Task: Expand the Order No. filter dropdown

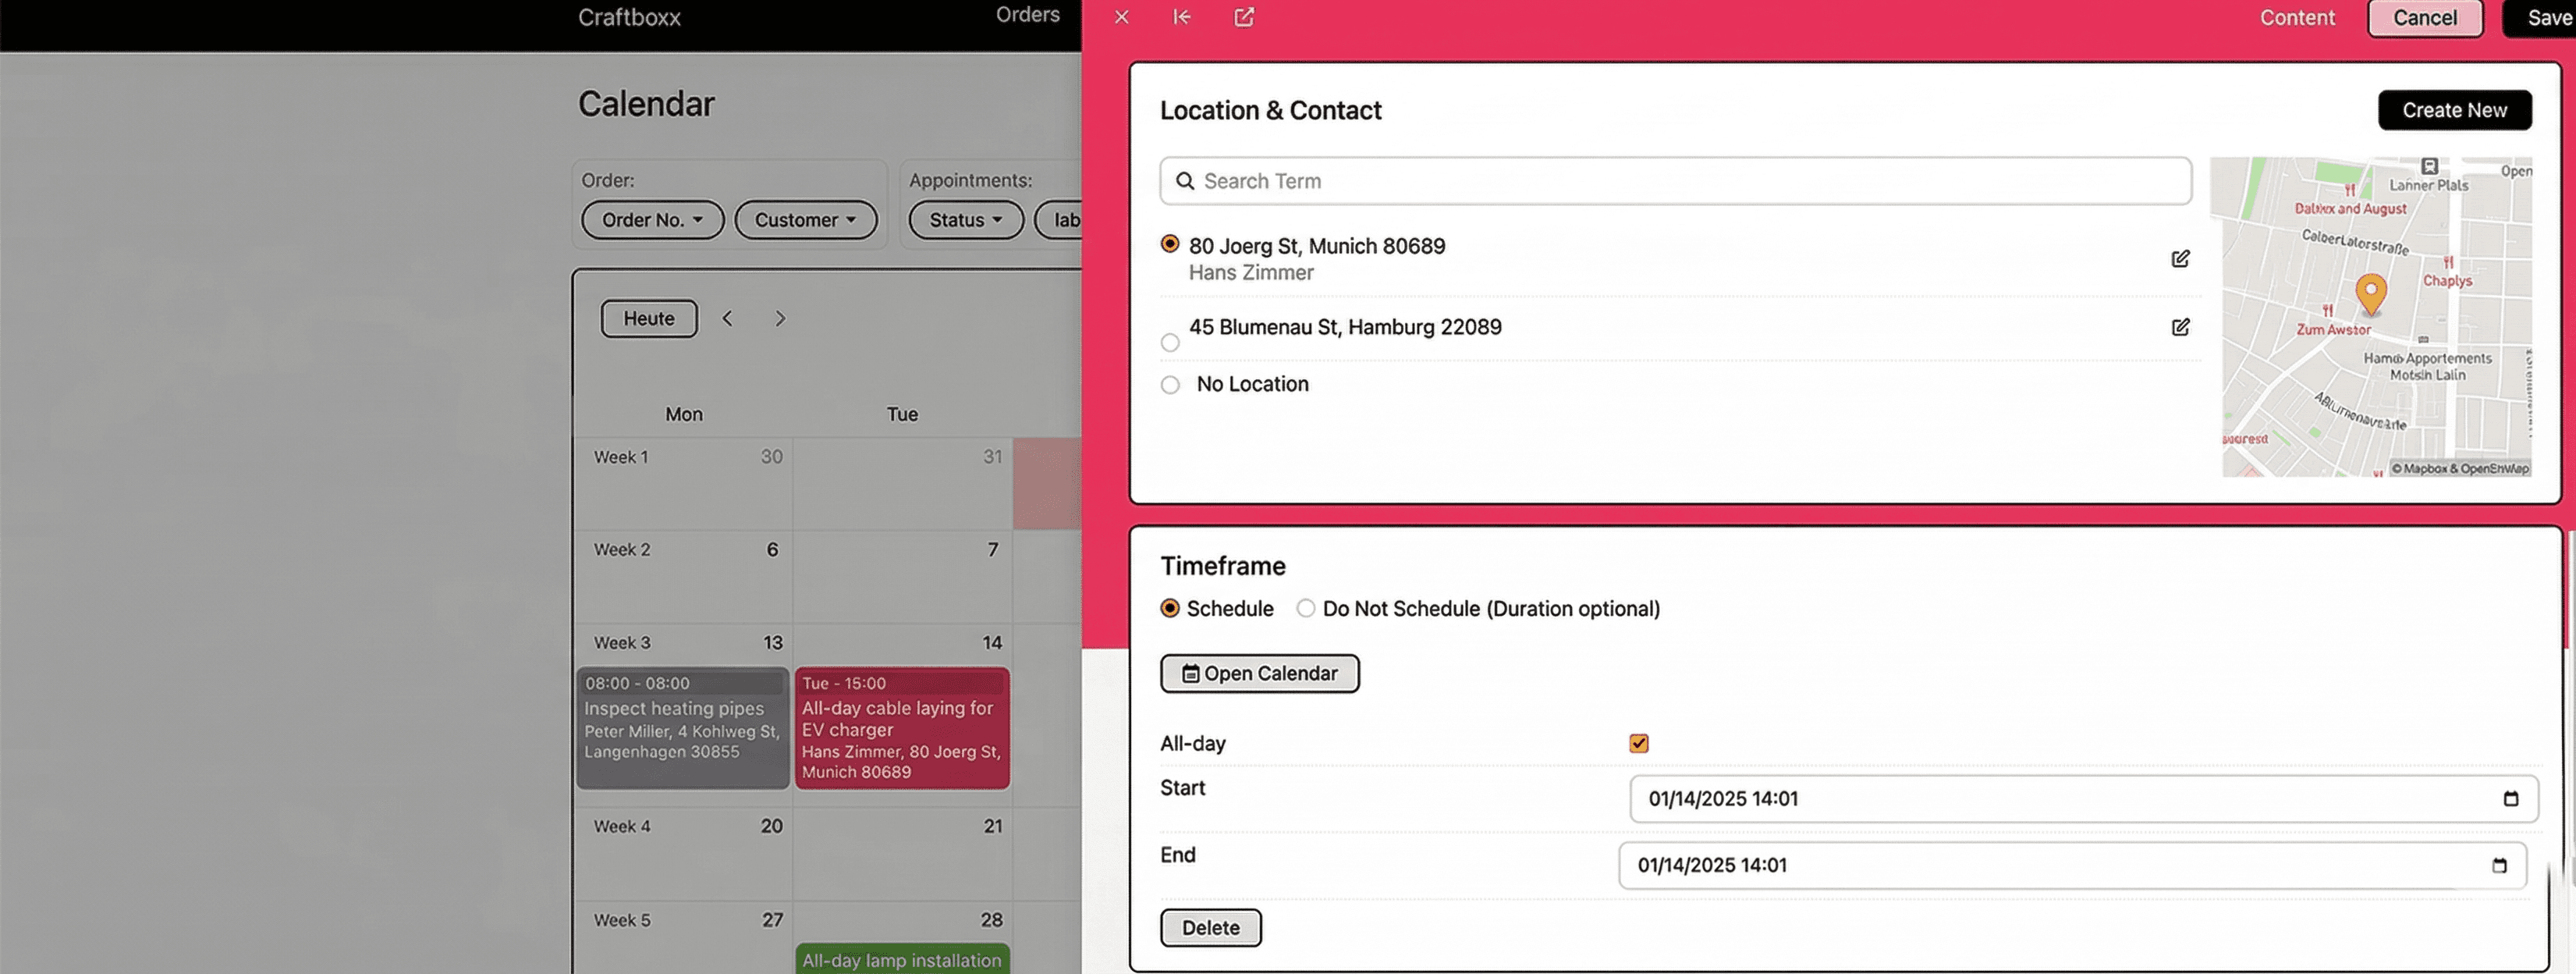Action: (652, 220)
